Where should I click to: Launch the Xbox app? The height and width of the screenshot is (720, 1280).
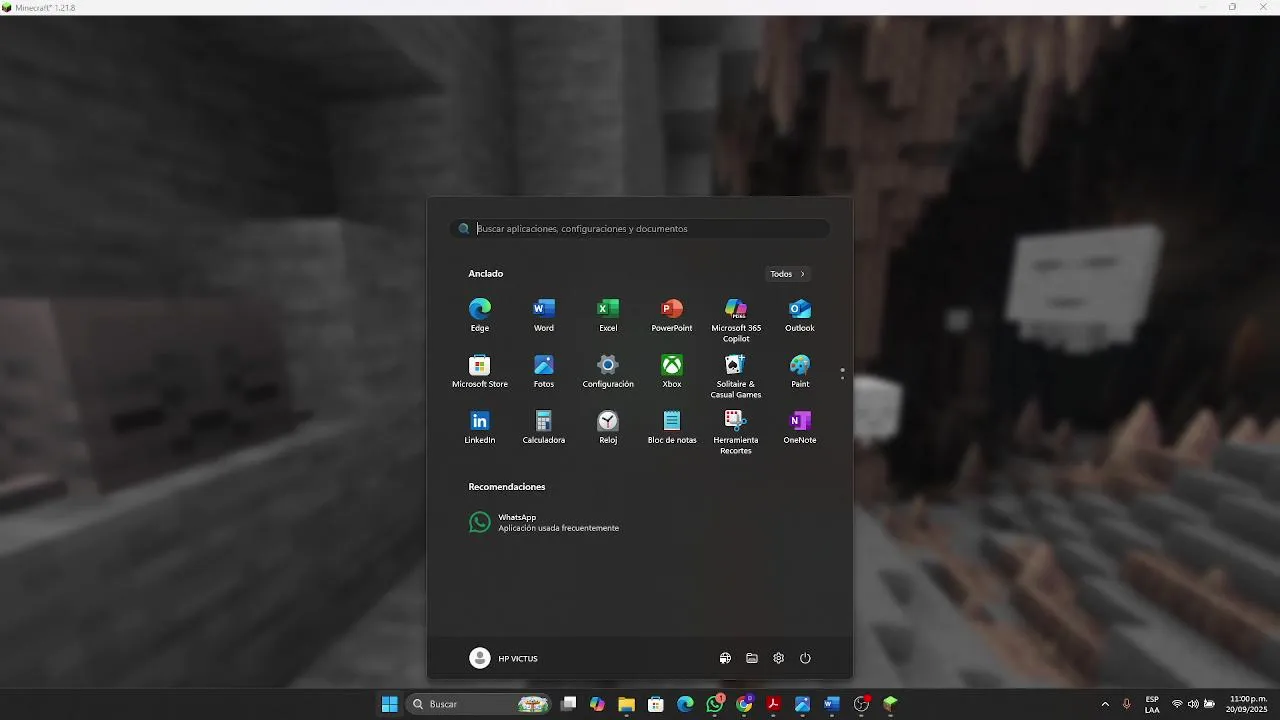(672, 371)
